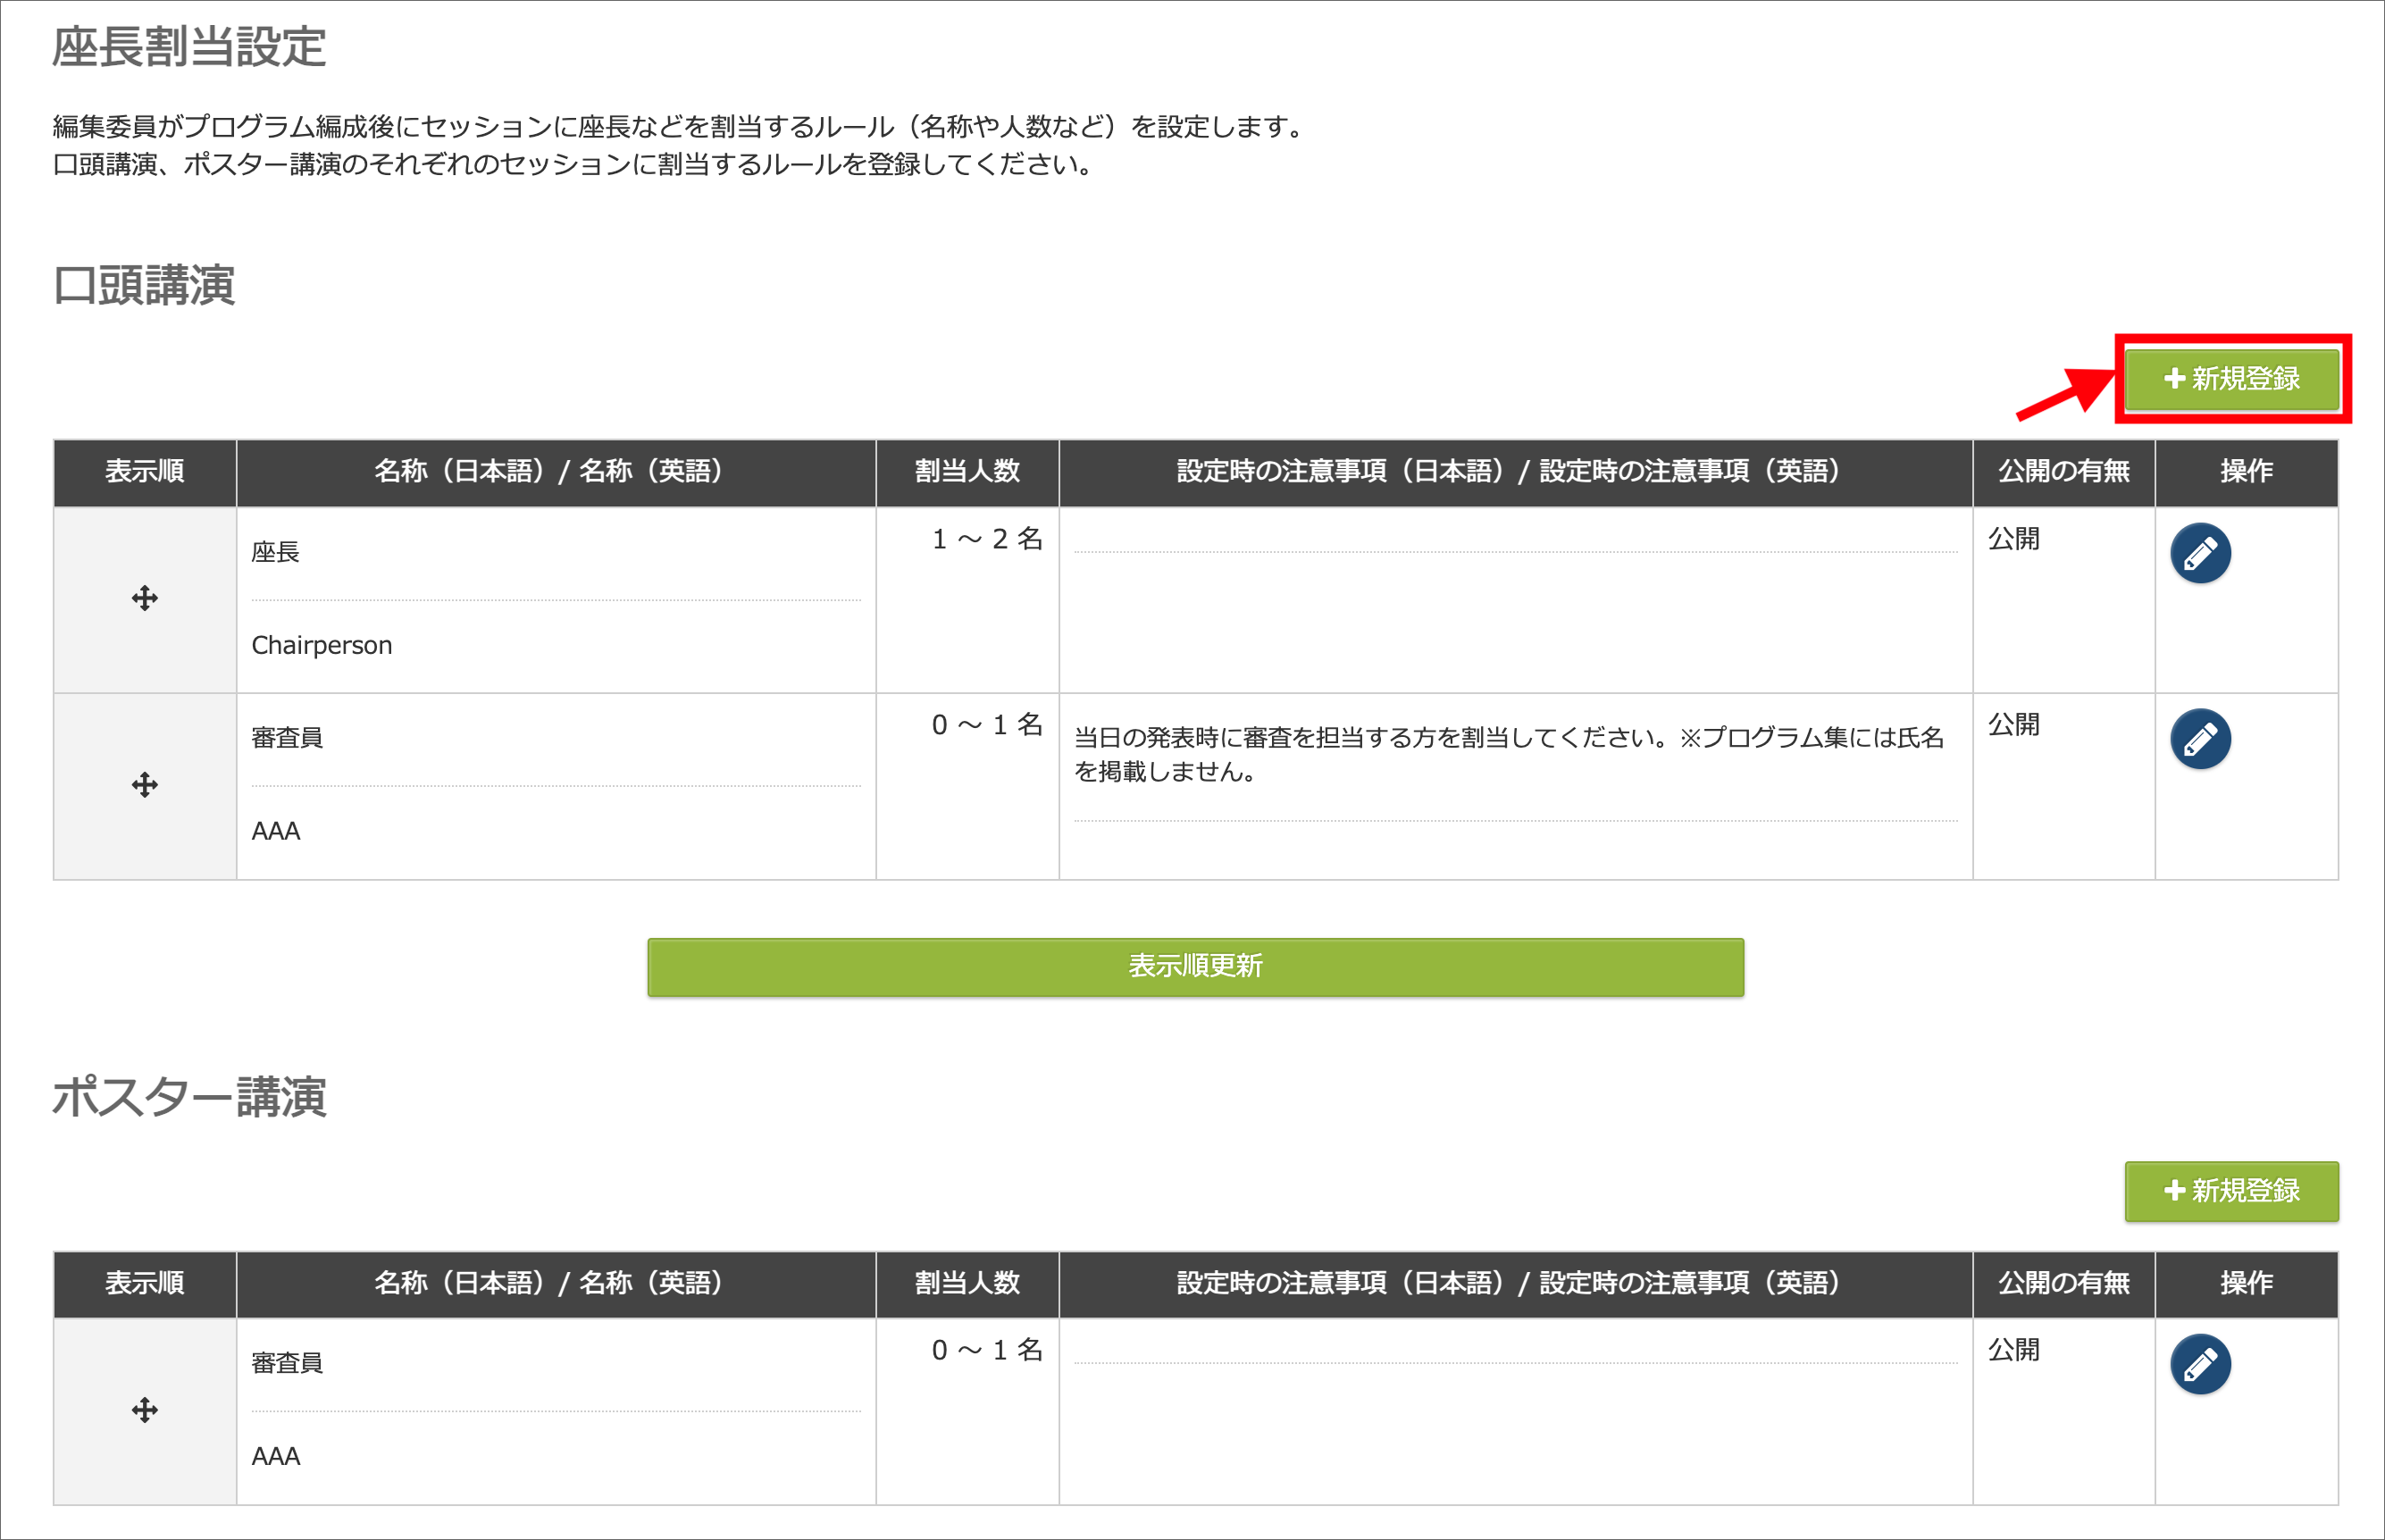The width and height of the screenshot is (2385, 1540).
Task: Click the ポスター講演 section heading
Action: click(189, 1097)
